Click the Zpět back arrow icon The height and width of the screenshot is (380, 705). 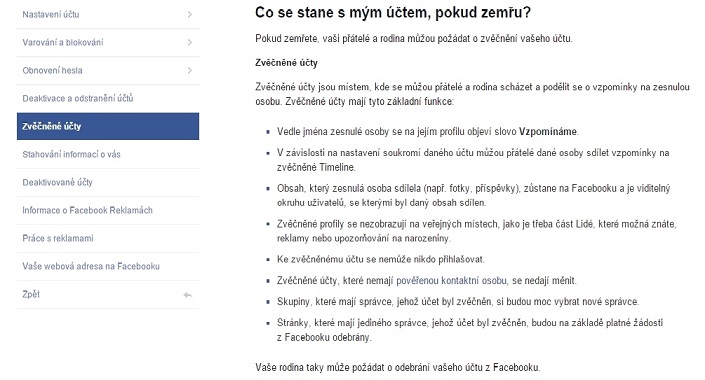click(187, 295)
